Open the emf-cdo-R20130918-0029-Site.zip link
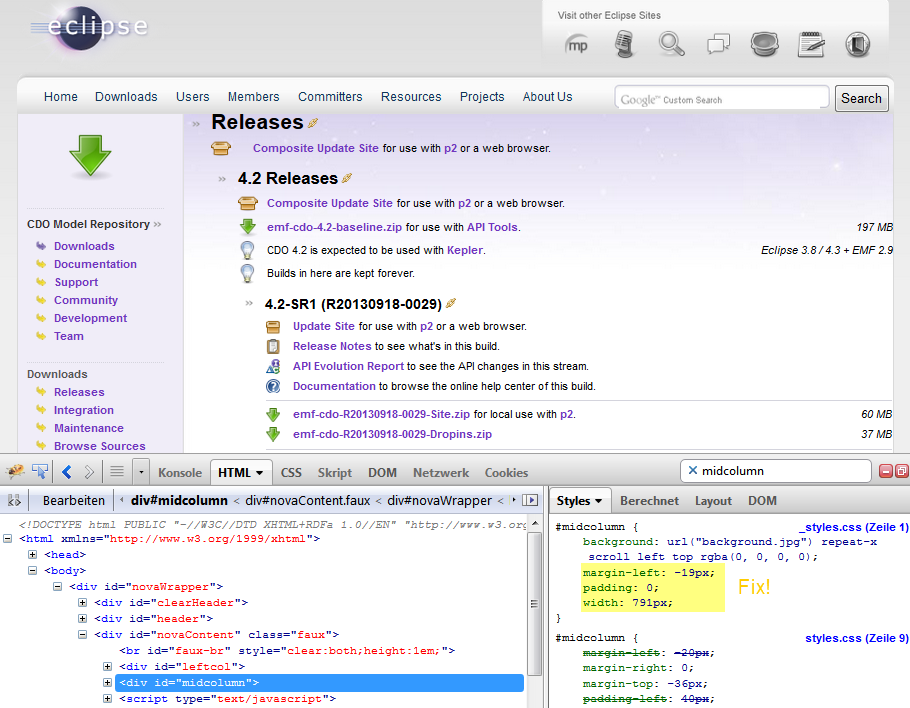Viewport: 910px width, 708px height. click(381, 414)
